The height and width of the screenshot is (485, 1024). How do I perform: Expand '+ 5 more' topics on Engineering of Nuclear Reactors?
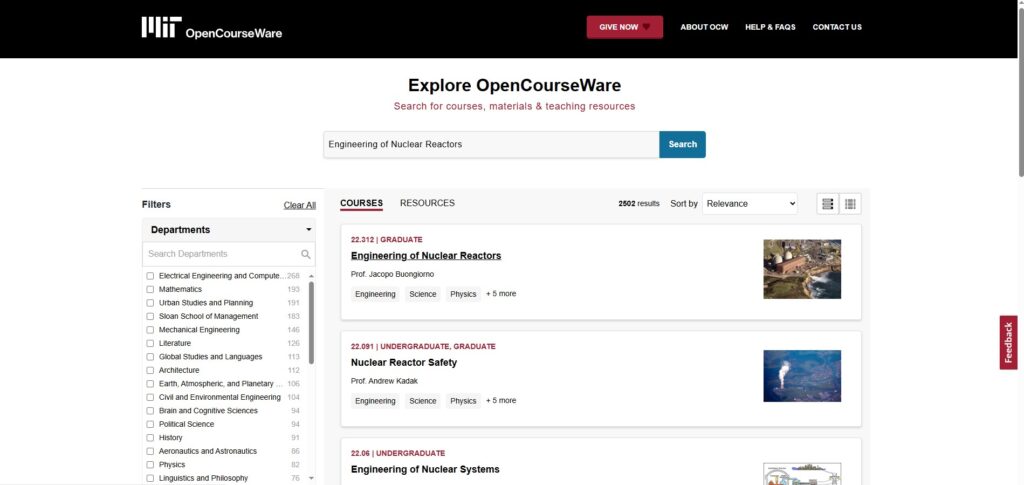click(501, 294)
